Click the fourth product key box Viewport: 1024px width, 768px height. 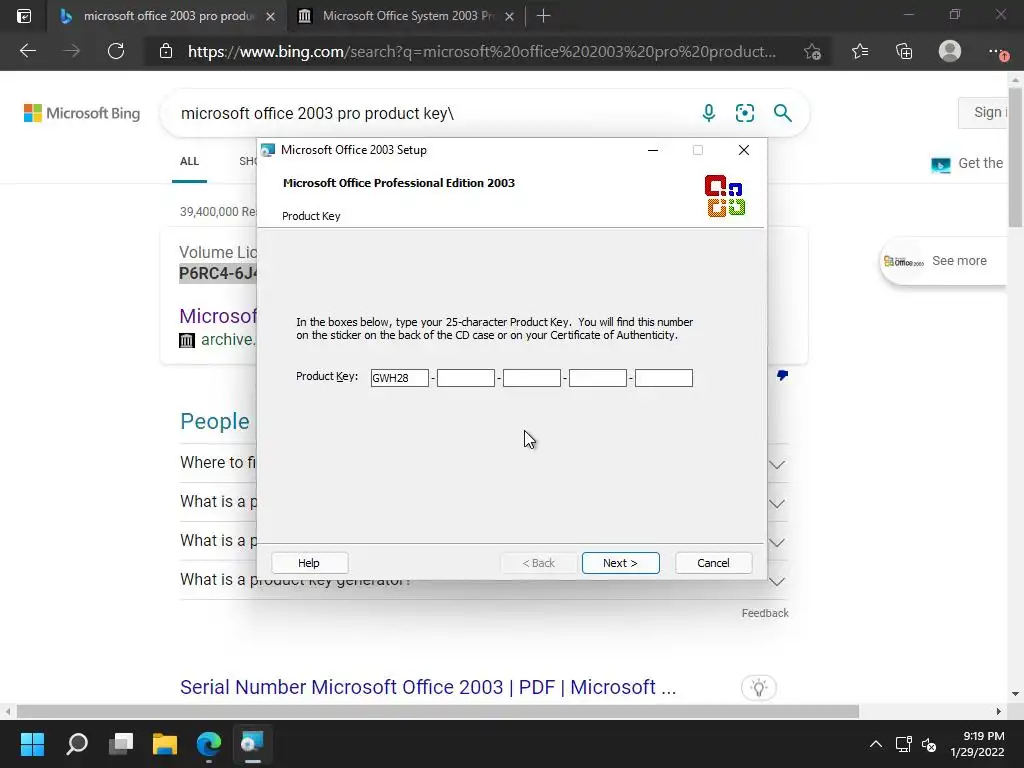point(598,377)
